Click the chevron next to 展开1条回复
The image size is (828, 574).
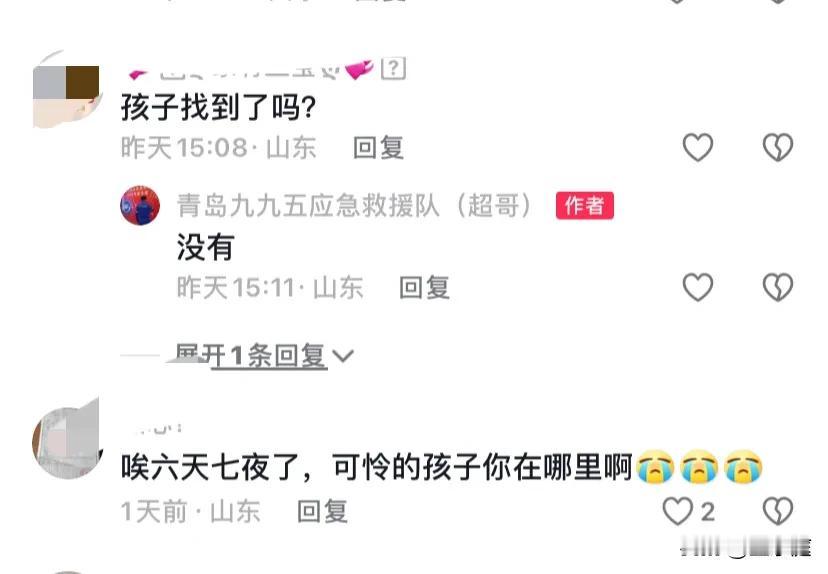343,356
